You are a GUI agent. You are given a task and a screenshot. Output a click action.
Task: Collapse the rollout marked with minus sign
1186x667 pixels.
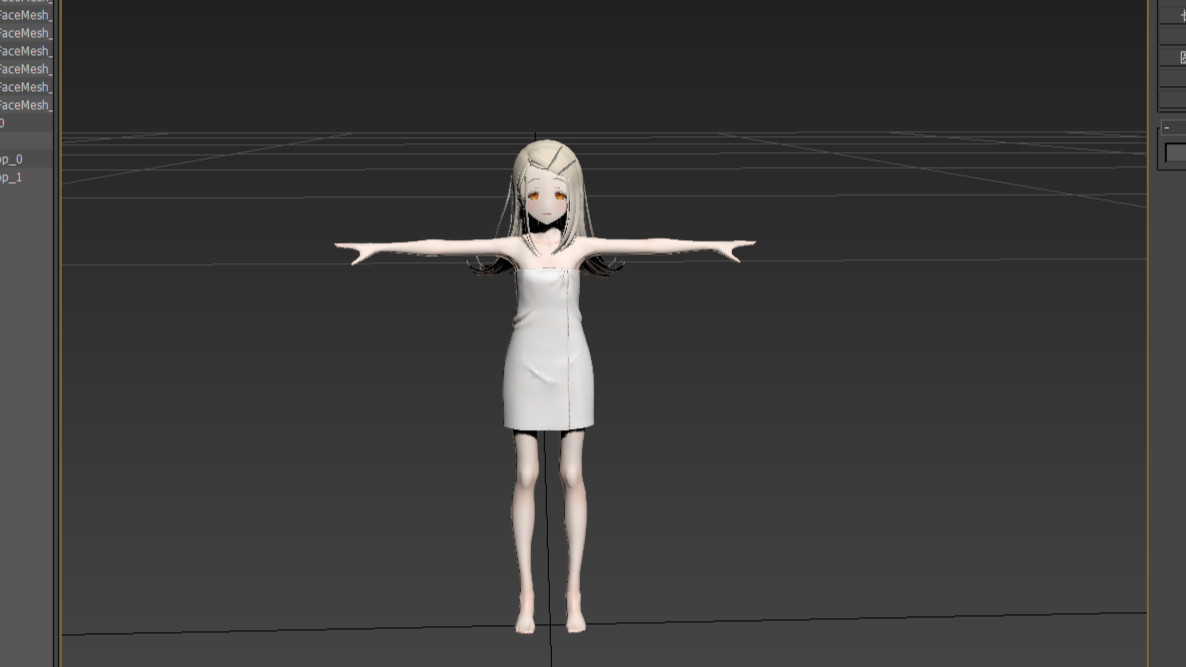click(1167, 128)
